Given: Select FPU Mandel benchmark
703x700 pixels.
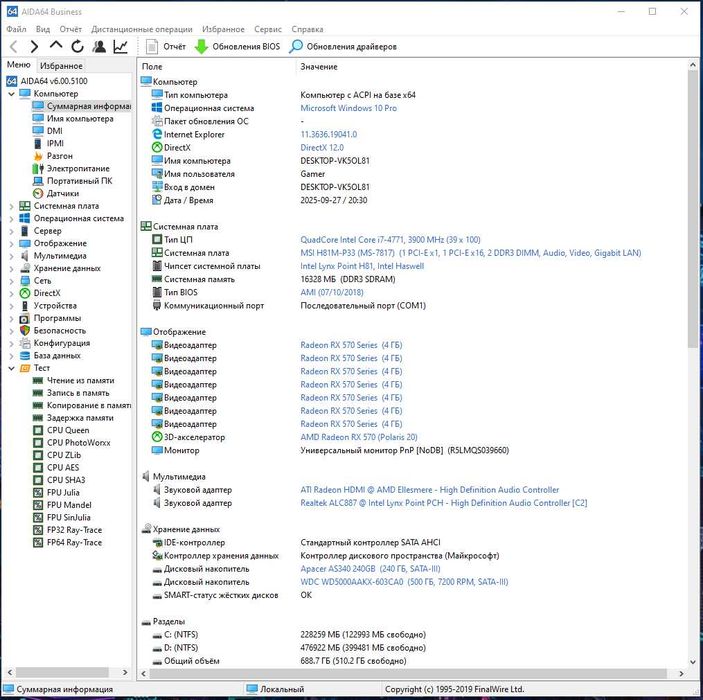Looking at the screenshot, I should pos(69,505).
